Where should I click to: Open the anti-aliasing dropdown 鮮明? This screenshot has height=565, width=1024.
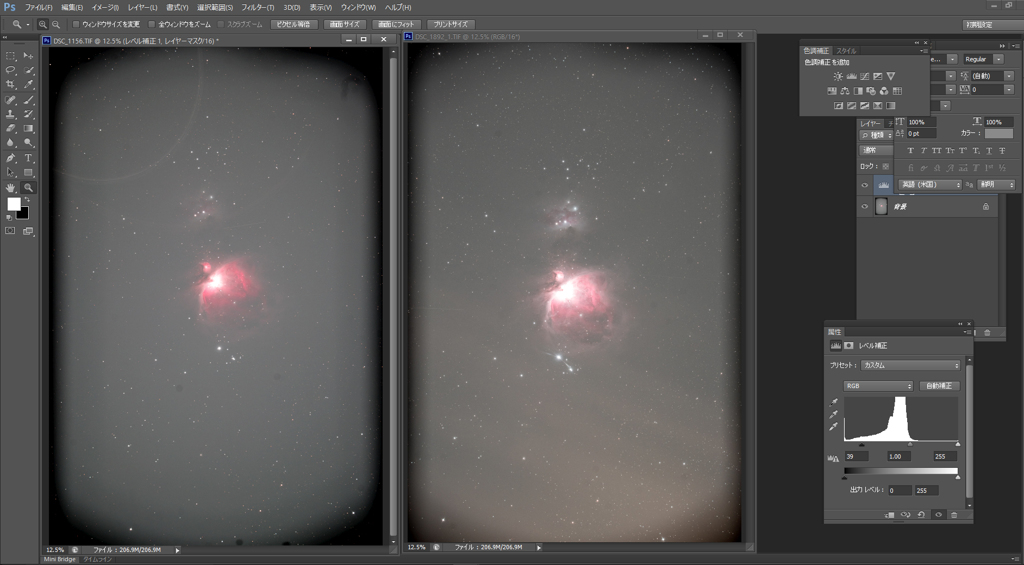pos(996,185)
